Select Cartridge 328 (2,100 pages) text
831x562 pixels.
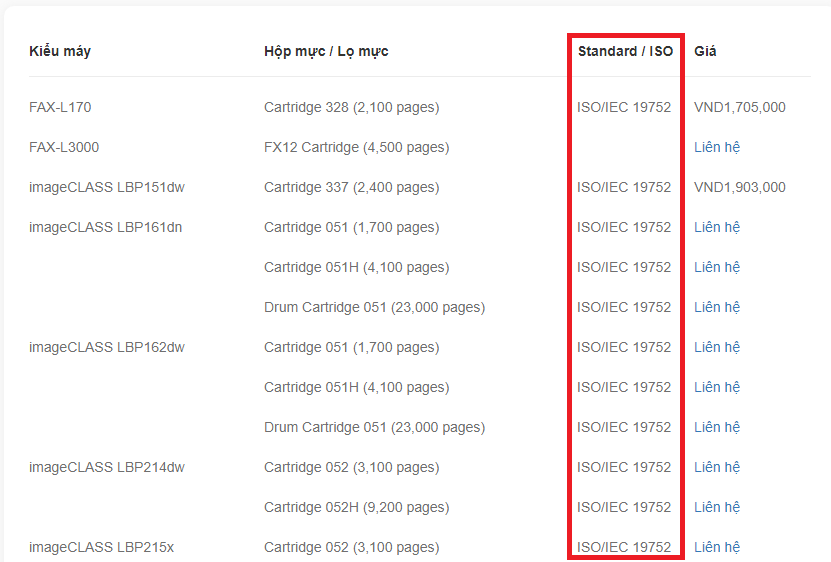pos(351,108)
